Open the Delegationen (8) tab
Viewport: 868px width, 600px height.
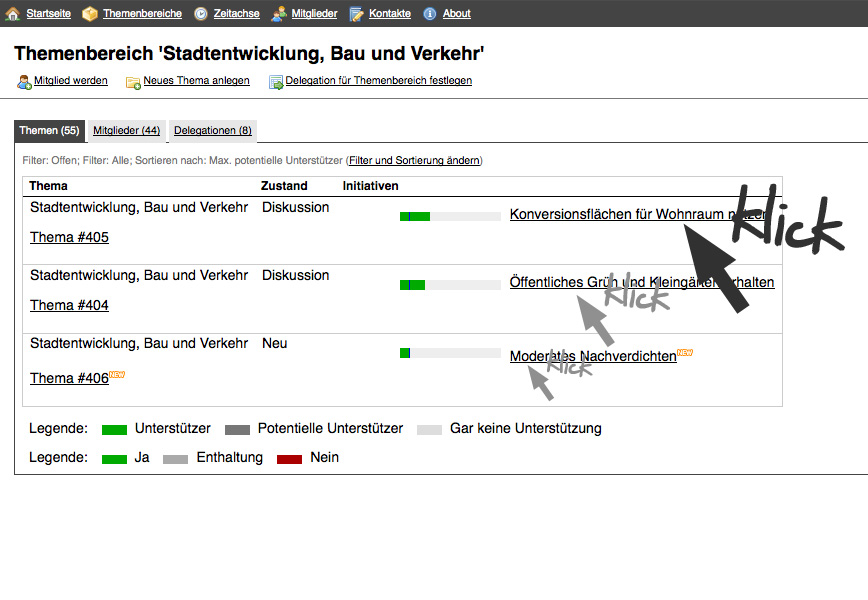[x=213, y=131]
